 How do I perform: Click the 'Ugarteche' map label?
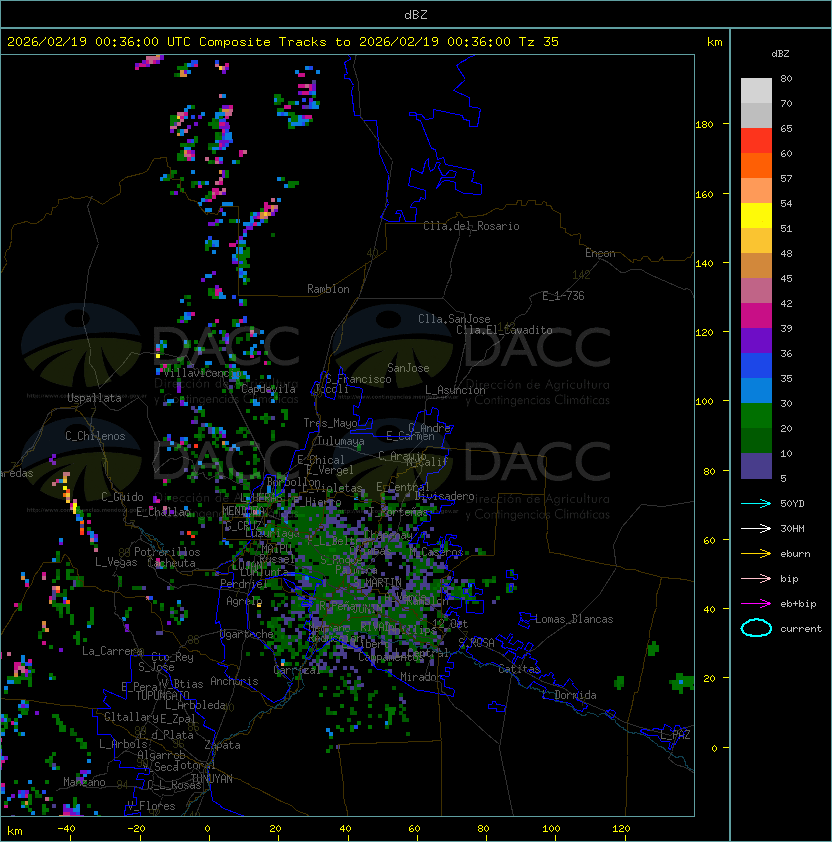coord(247,634)
